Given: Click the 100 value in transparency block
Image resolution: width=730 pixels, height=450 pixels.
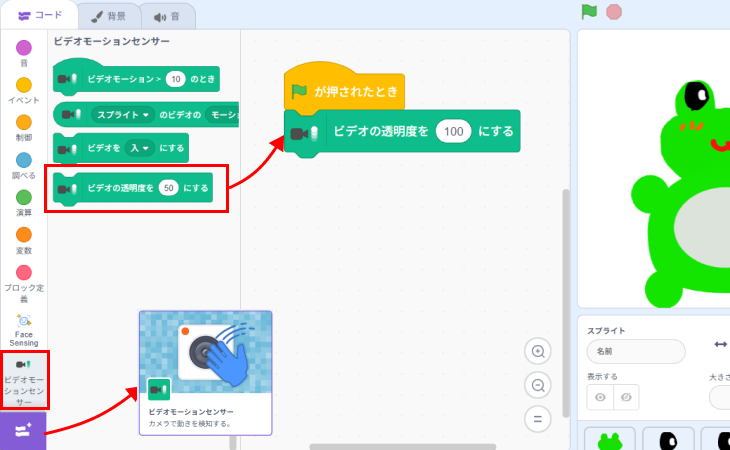Looking at the screenshot, I should click(453, 132).
